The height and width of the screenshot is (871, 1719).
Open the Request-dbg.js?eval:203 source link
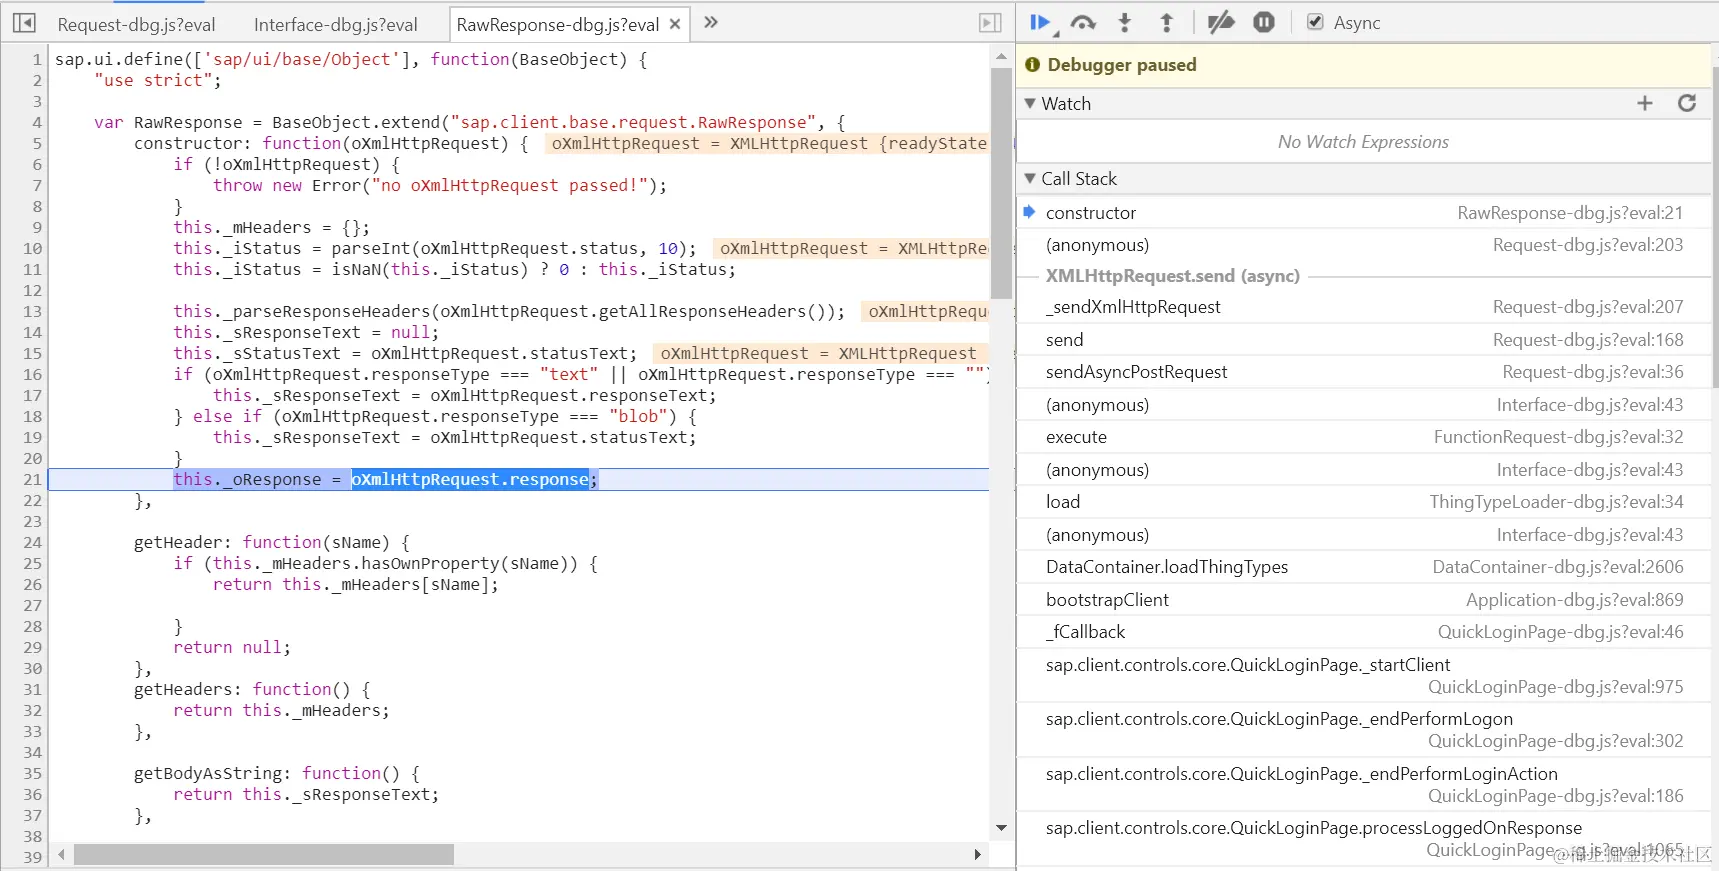(1588, 245)
